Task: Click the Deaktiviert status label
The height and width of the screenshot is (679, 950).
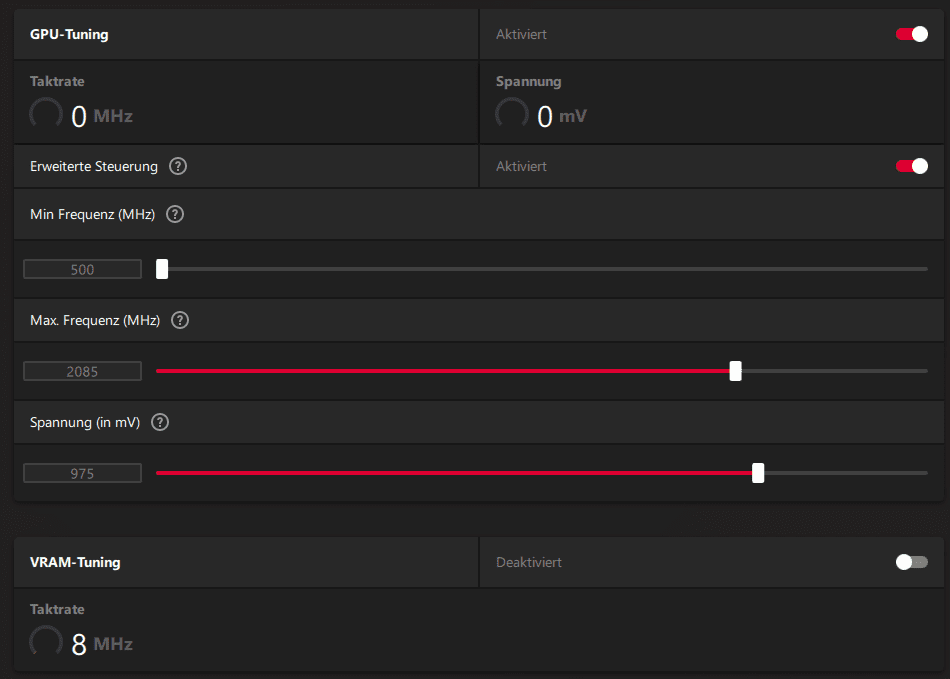Action: [x=529, y=562]
